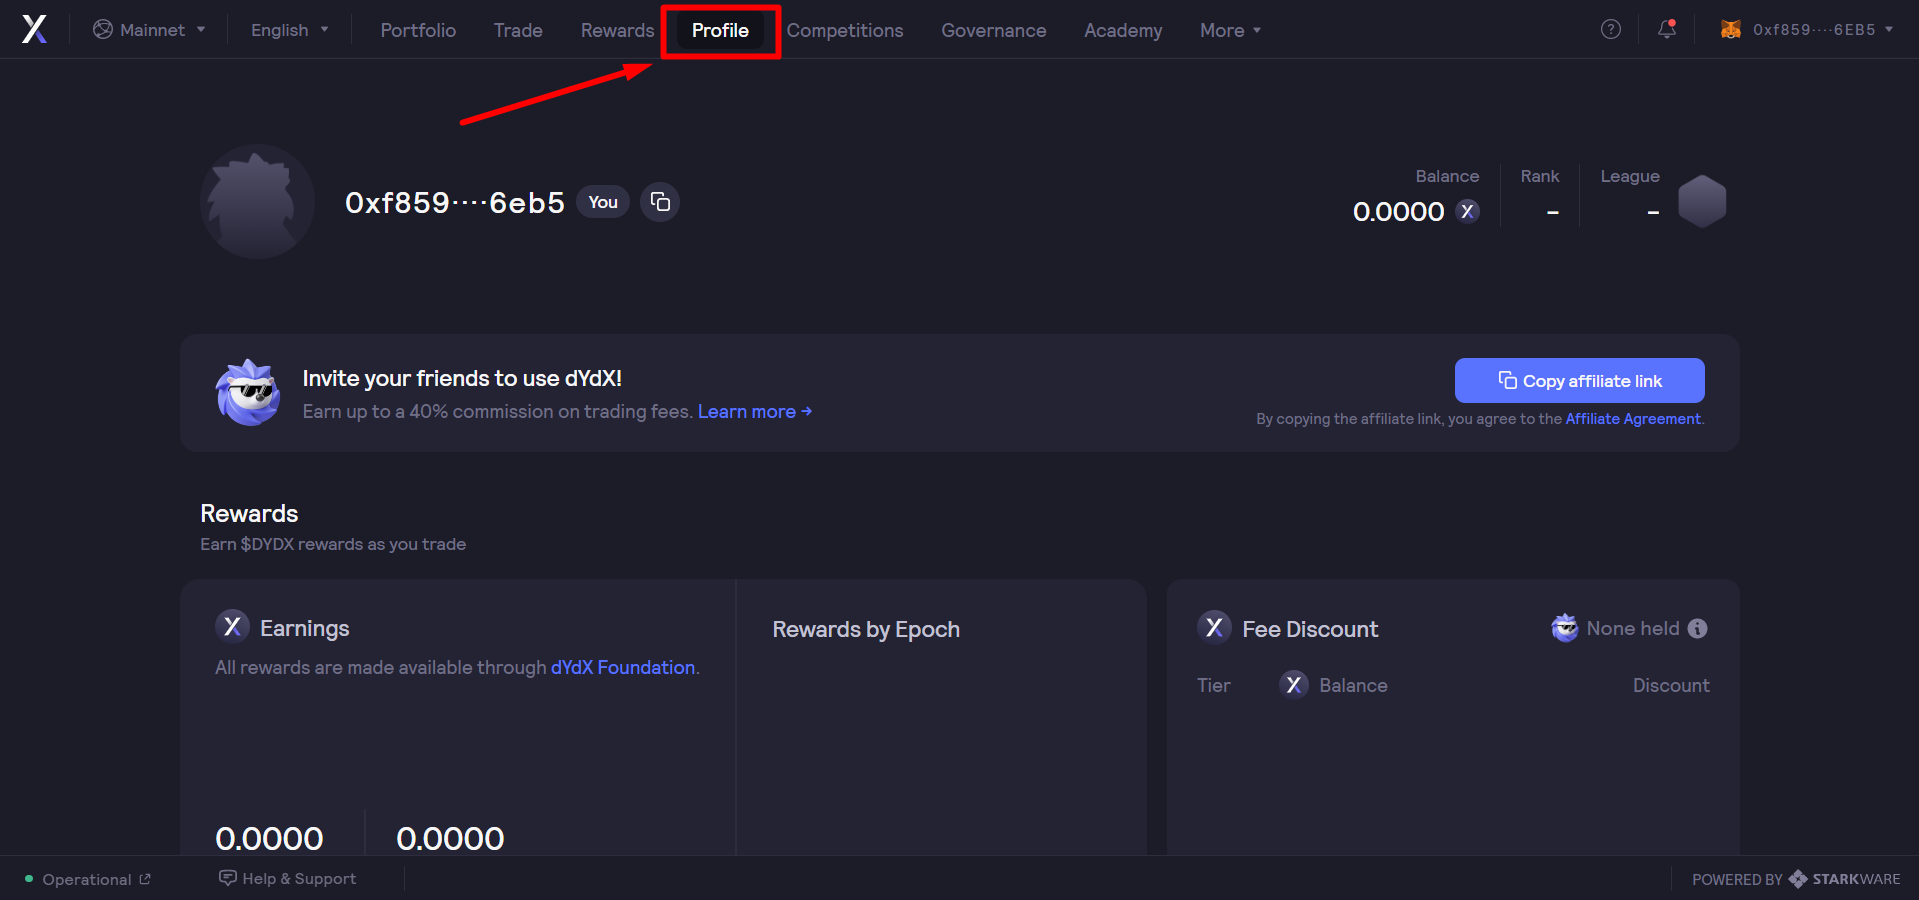The image size is (1919, 900).
Task: Open the Affiliate Agreement link
Action: click(x=1632, y=419)
